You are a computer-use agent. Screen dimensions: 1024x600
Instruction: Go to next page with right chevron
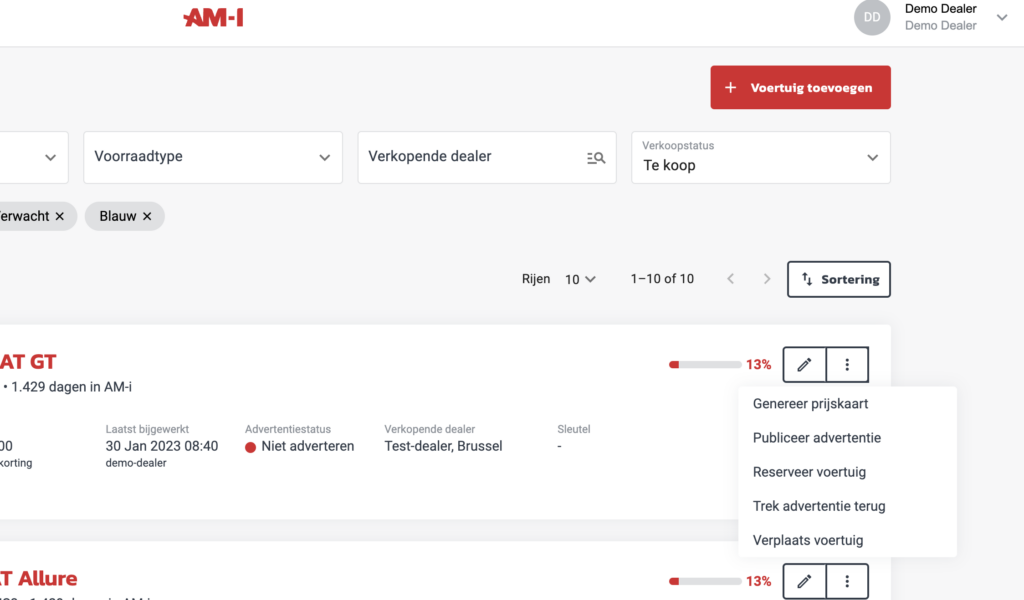click(x=767, y=279)
